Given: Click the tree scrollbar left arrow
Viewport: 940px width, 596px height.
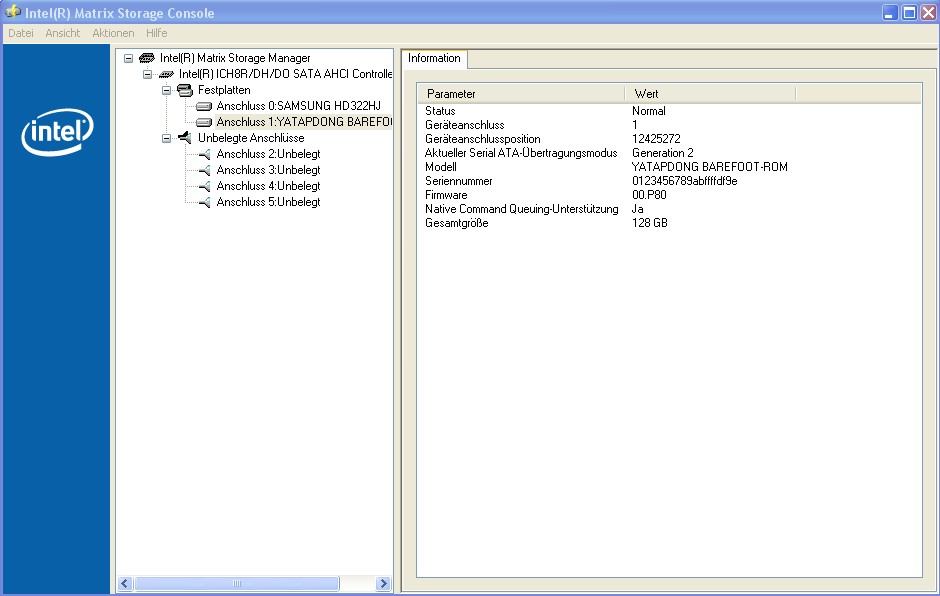Looking at the screenshot, I should [125, 583].
